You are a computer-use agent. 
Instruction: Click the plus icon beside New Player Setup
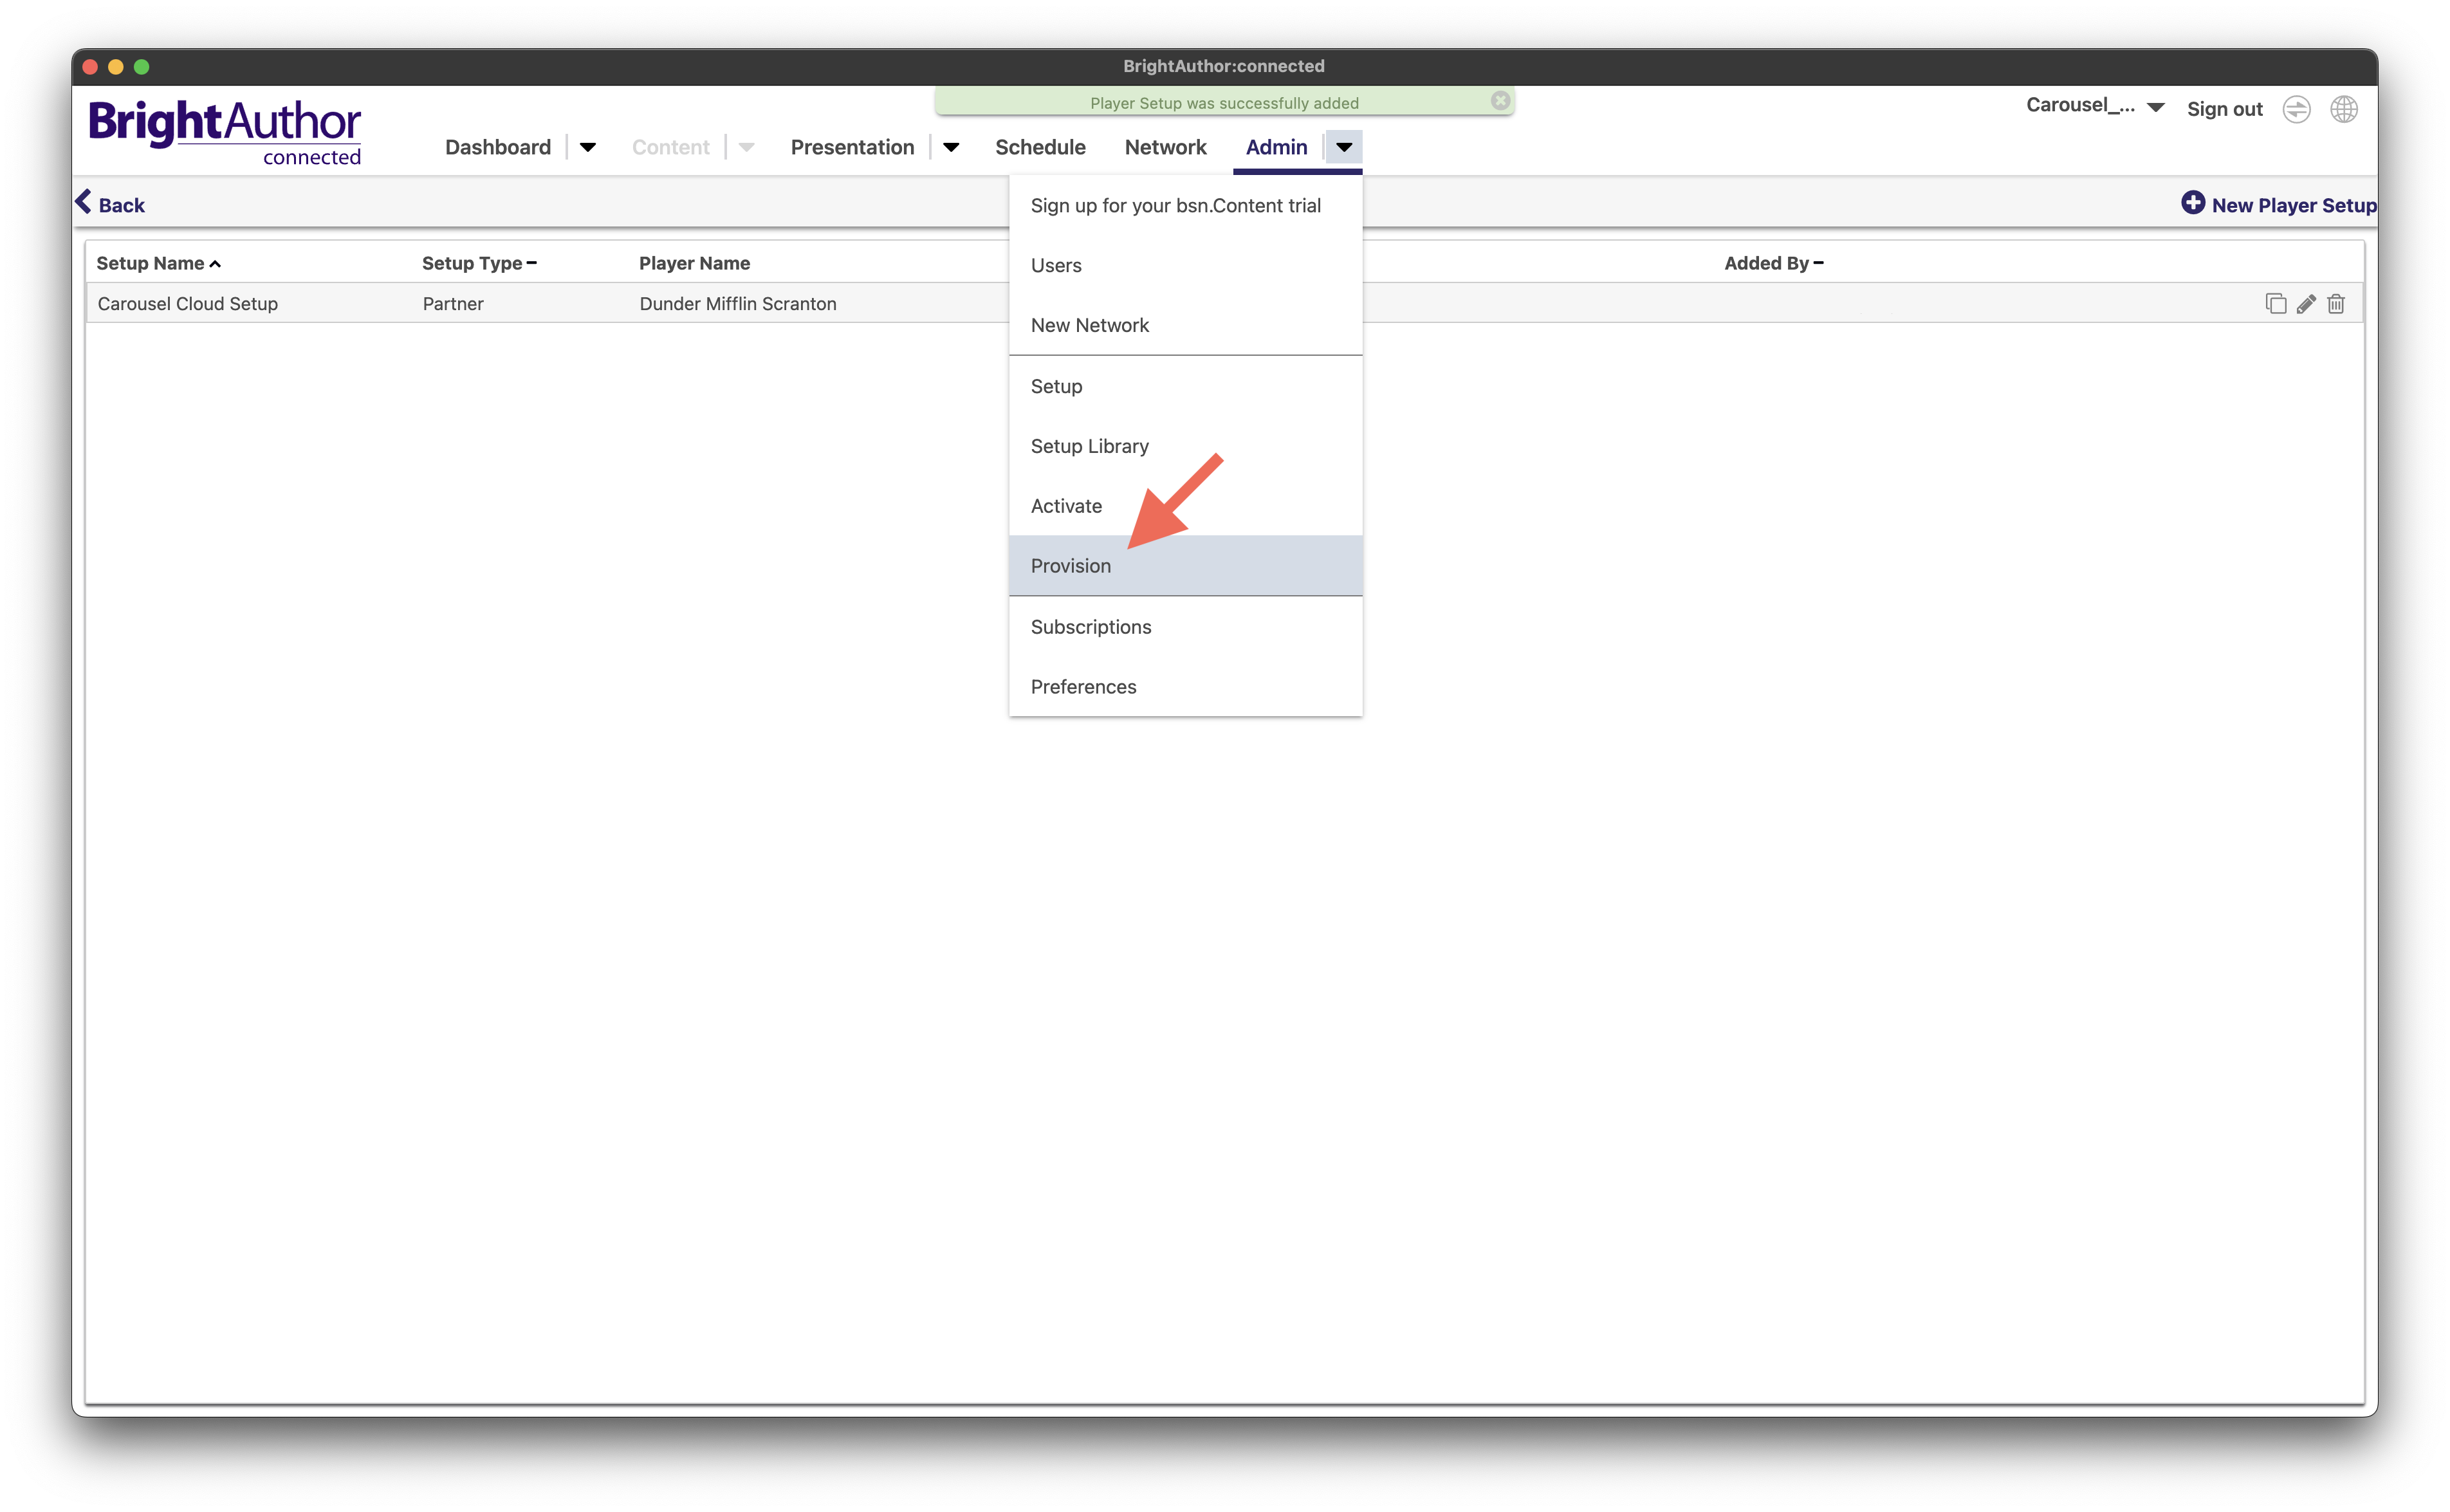coord(2193,203)
